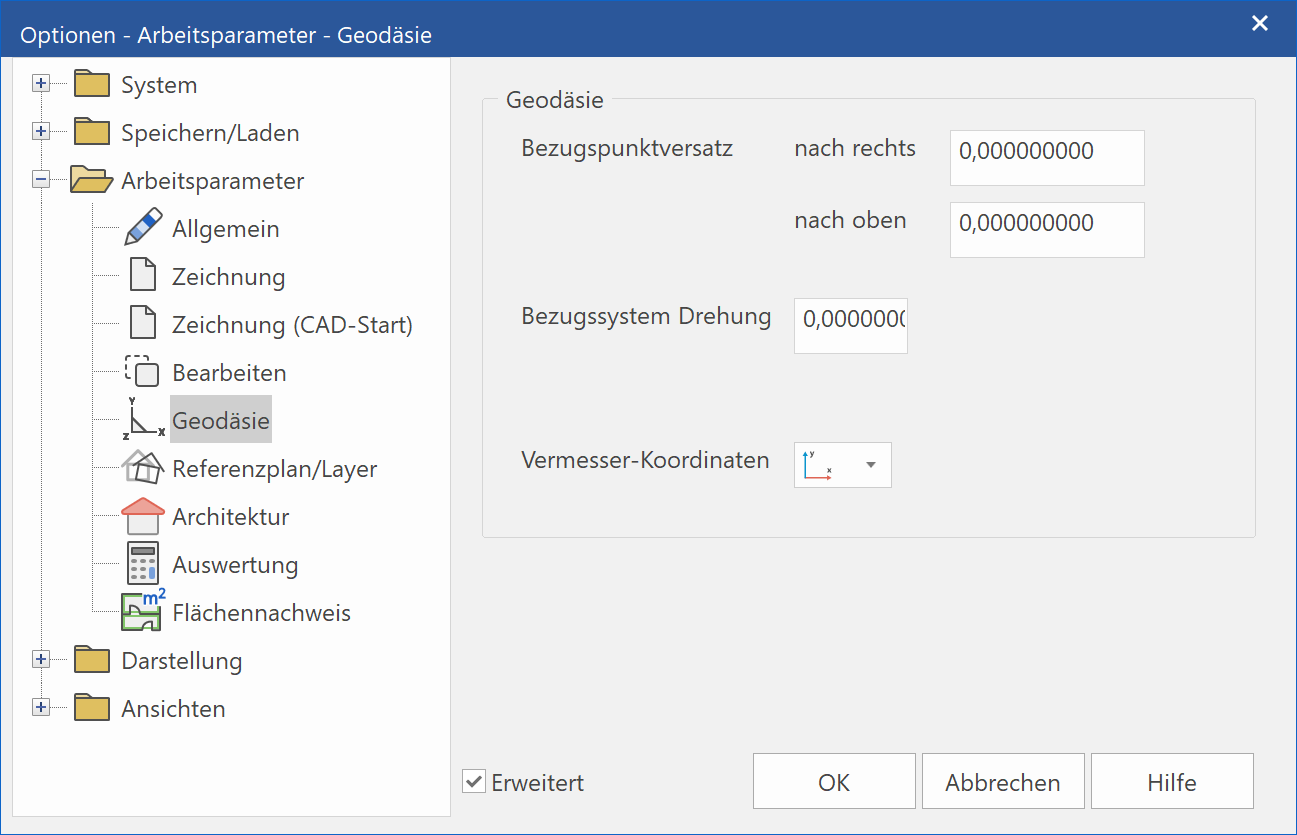Select the Allgemein tree entry
The width and height of the screenshot is (1297, 835).
226,229
